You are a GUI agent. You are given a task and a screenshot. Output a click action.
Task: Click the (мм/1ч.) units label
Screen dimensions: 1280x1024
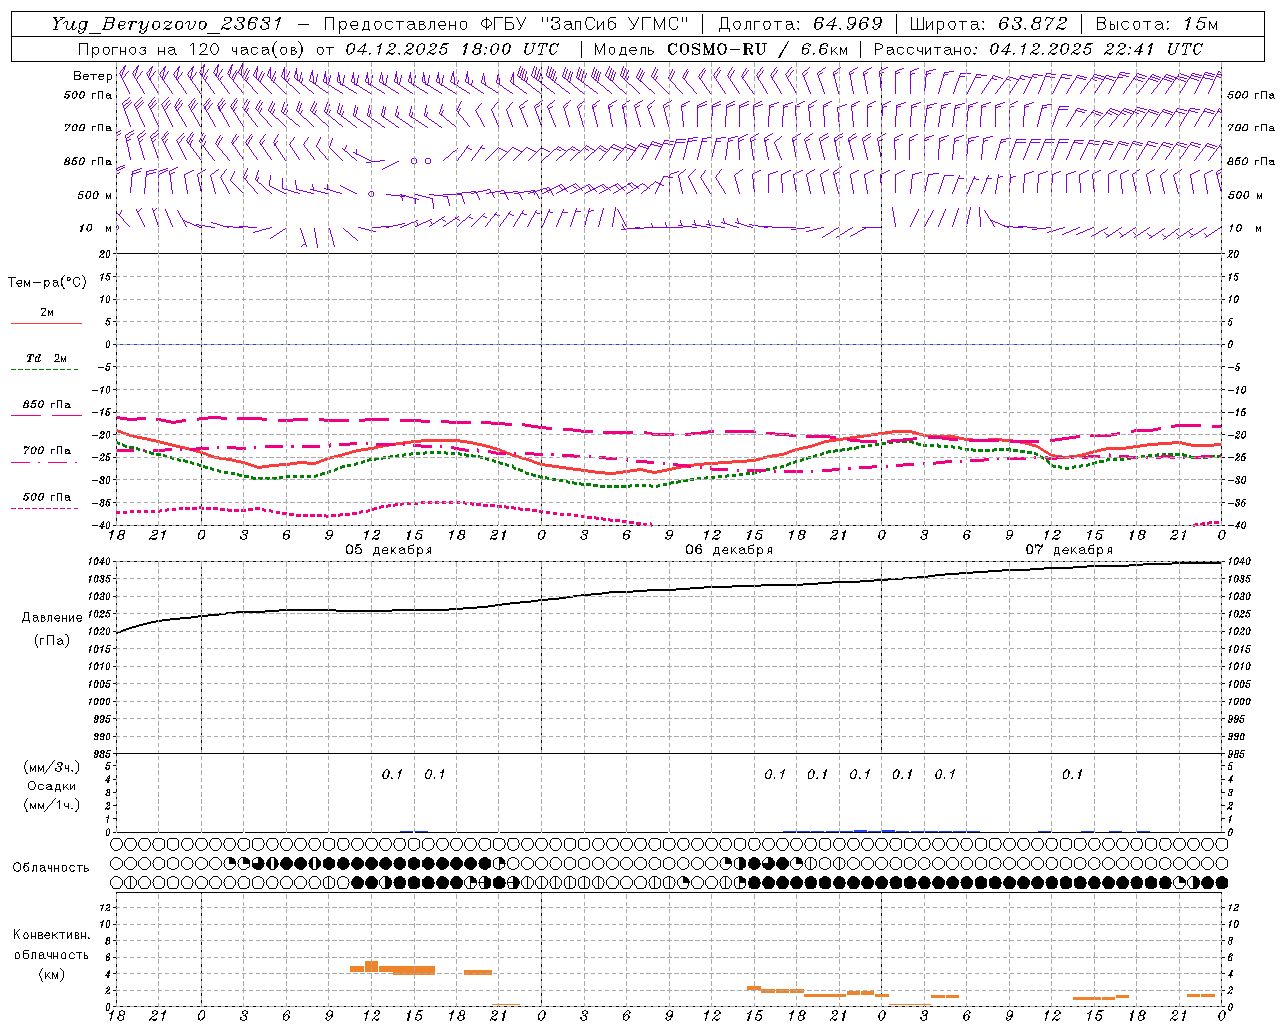51,805
